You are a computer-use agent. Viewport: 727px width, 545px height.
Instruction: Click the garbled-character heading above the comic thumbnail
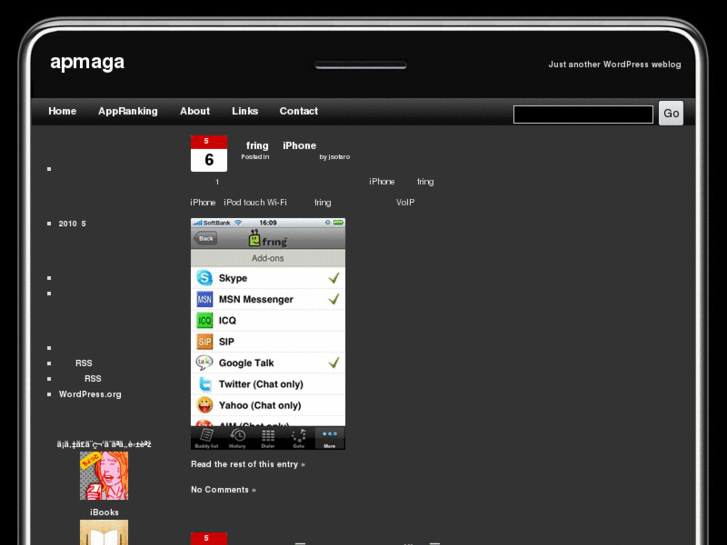[x=104, y=444]
